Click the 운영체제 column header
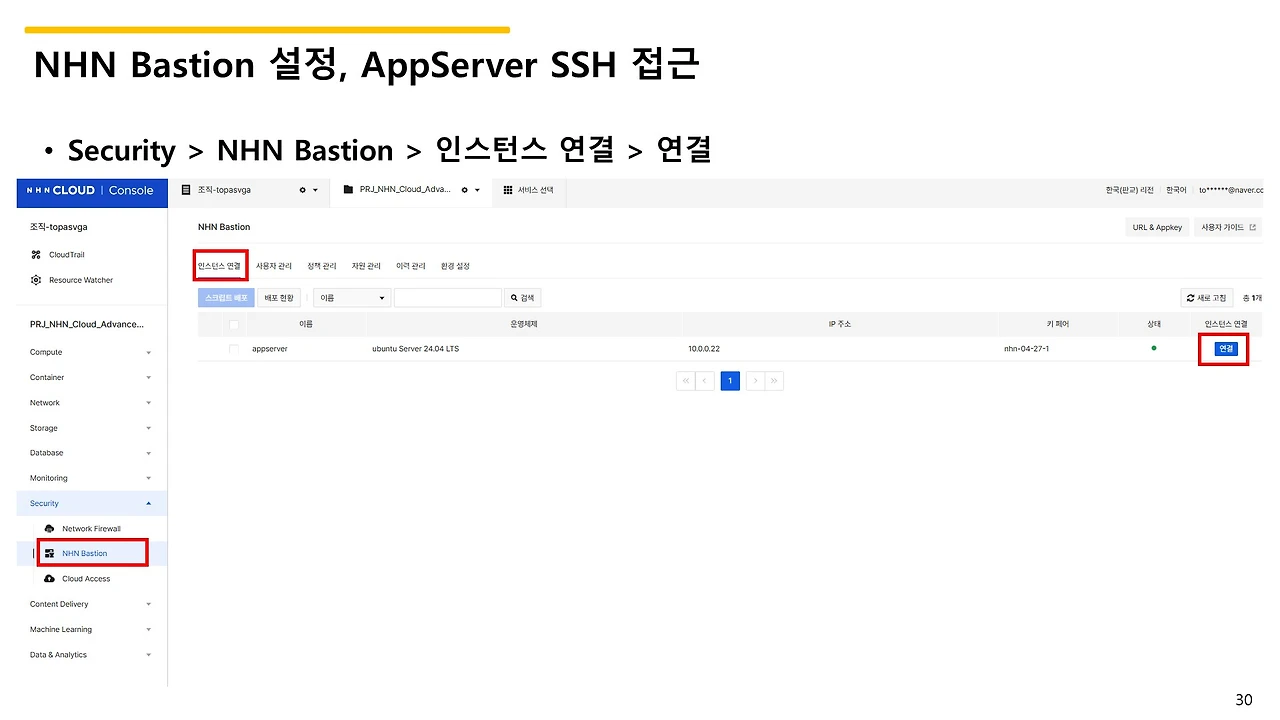This screenshot has width=1280, height=720. tap(524, 324)
